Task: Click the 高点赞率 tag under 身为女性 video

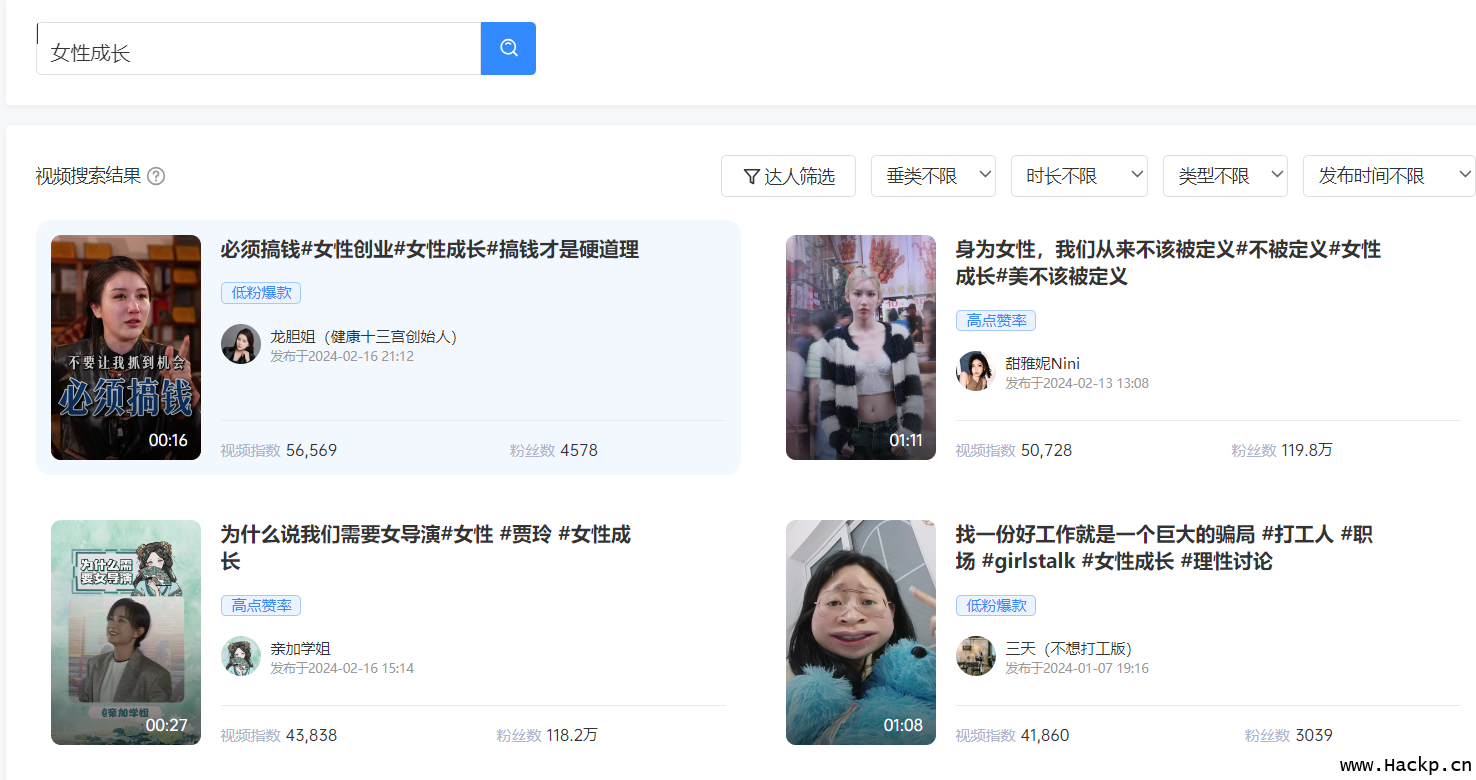Action: [995, 321]
